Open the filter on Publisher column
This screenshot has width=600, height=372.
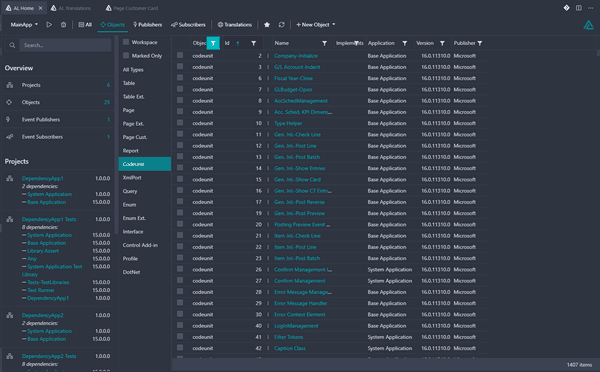point(480,43)
